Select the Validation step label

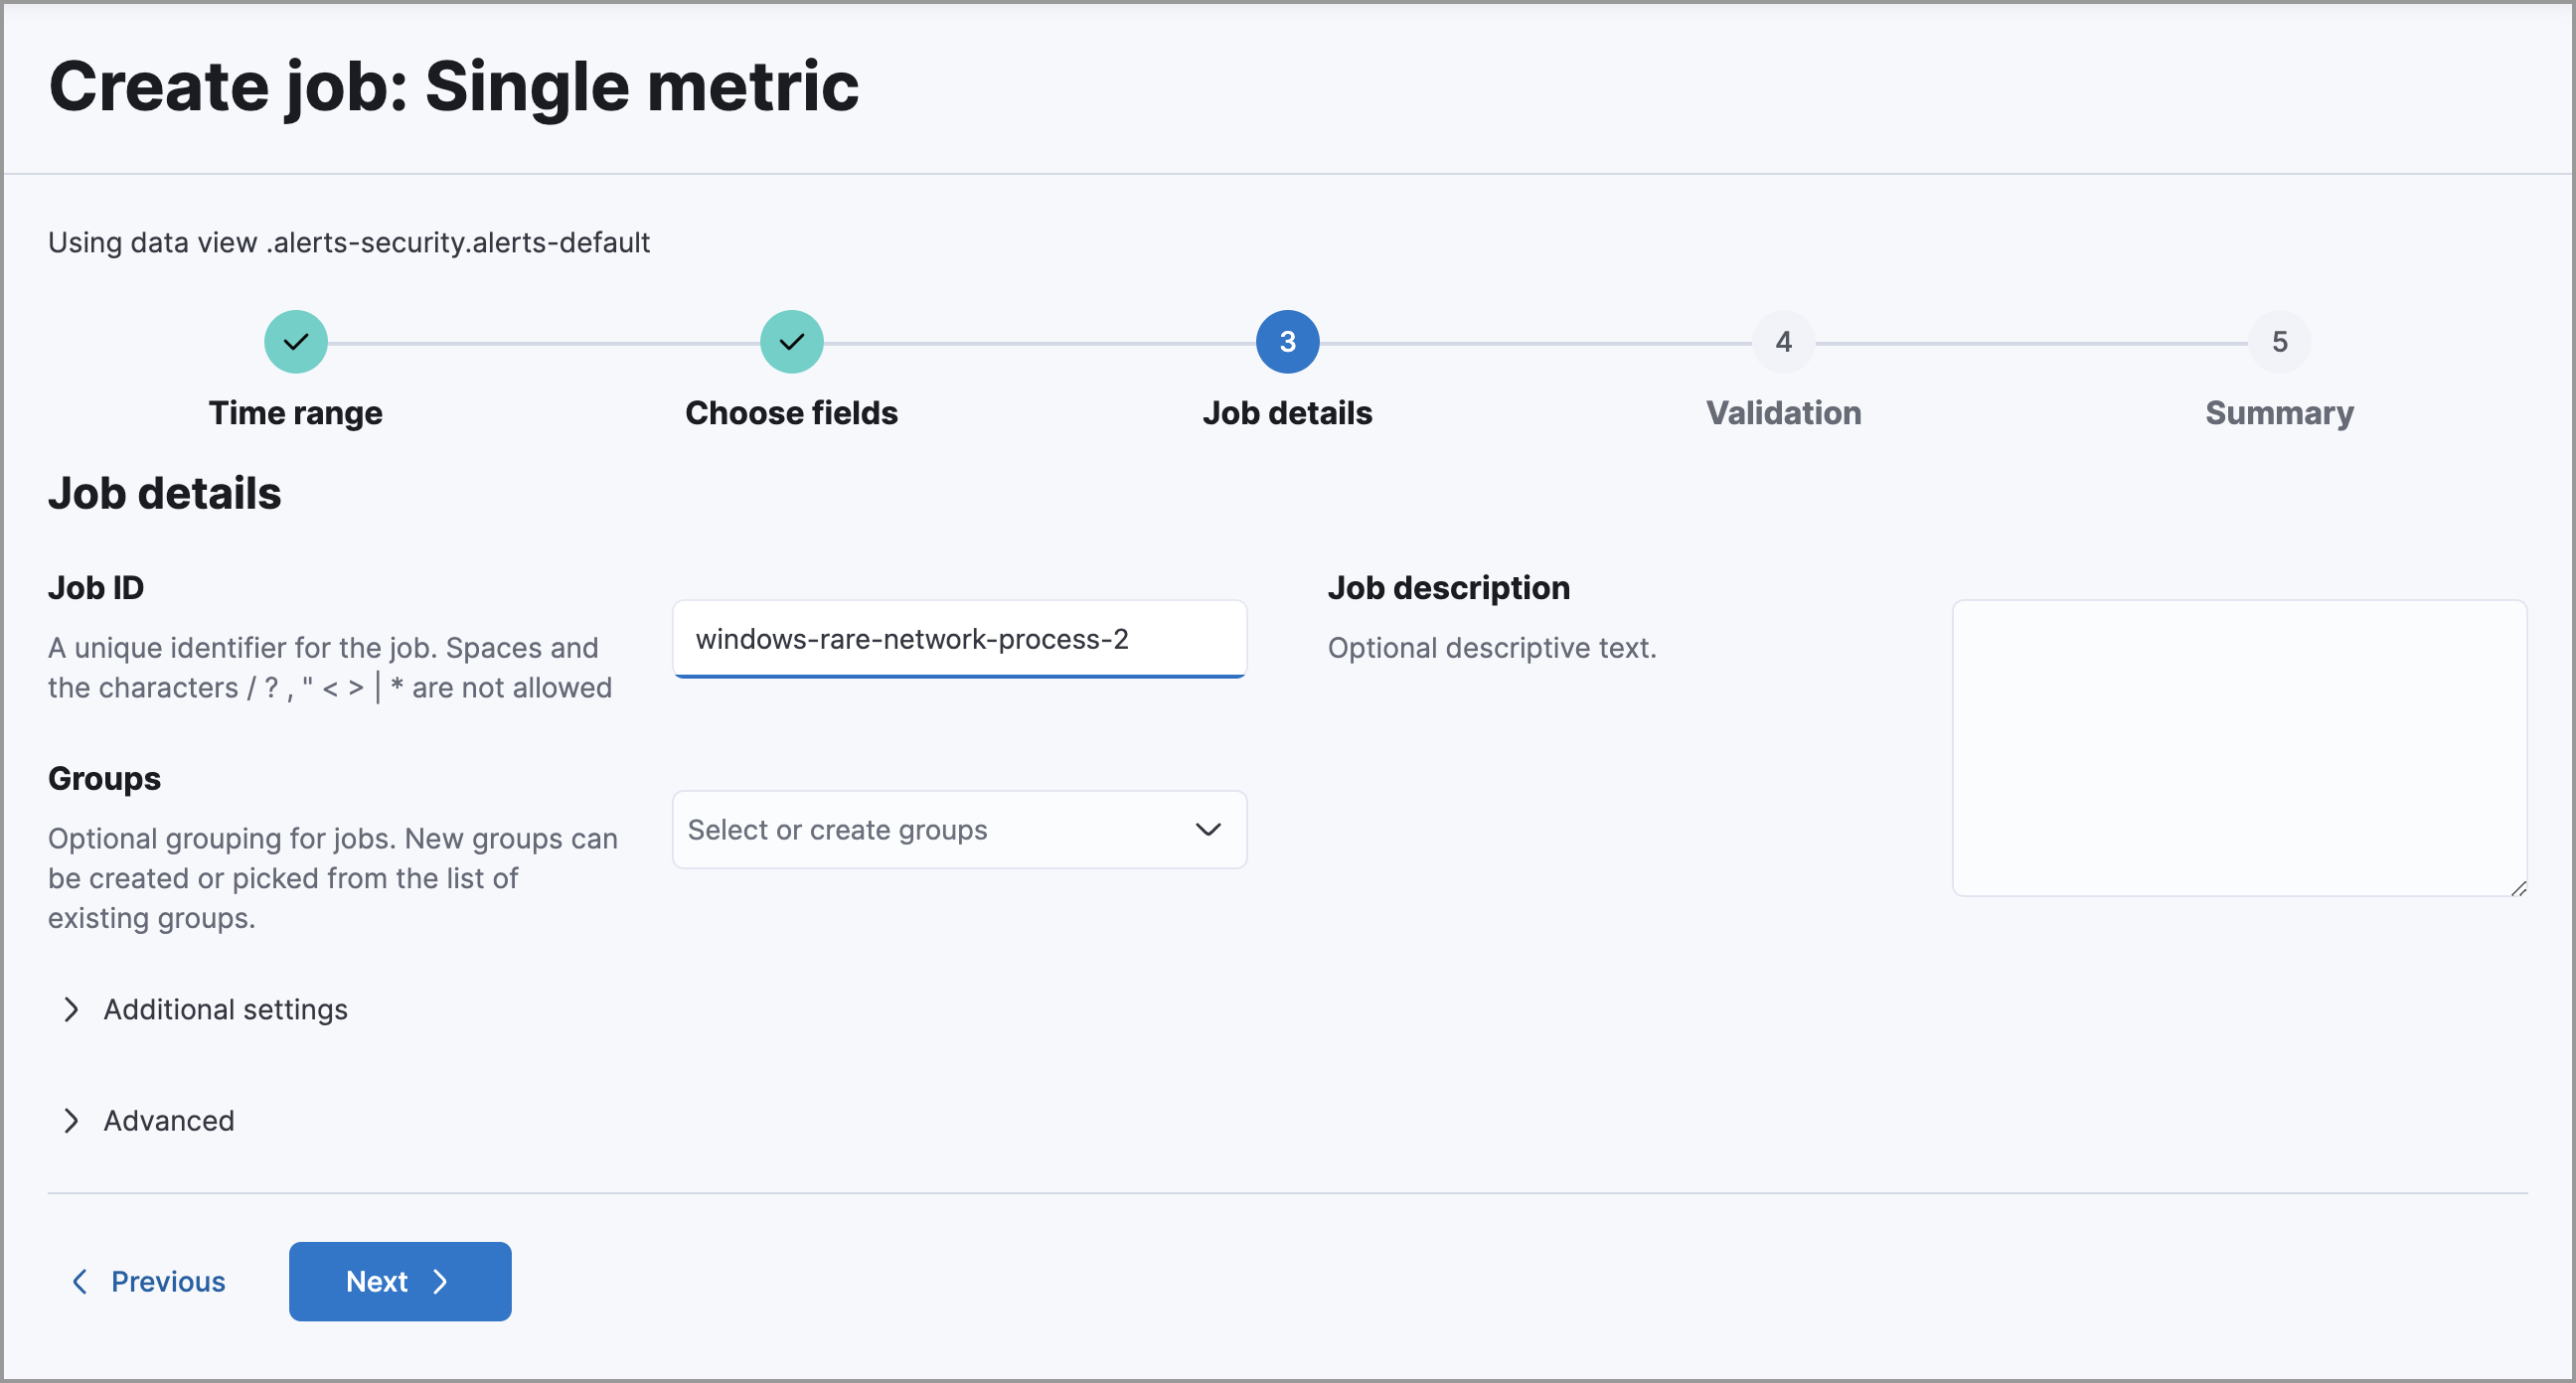1784,412
